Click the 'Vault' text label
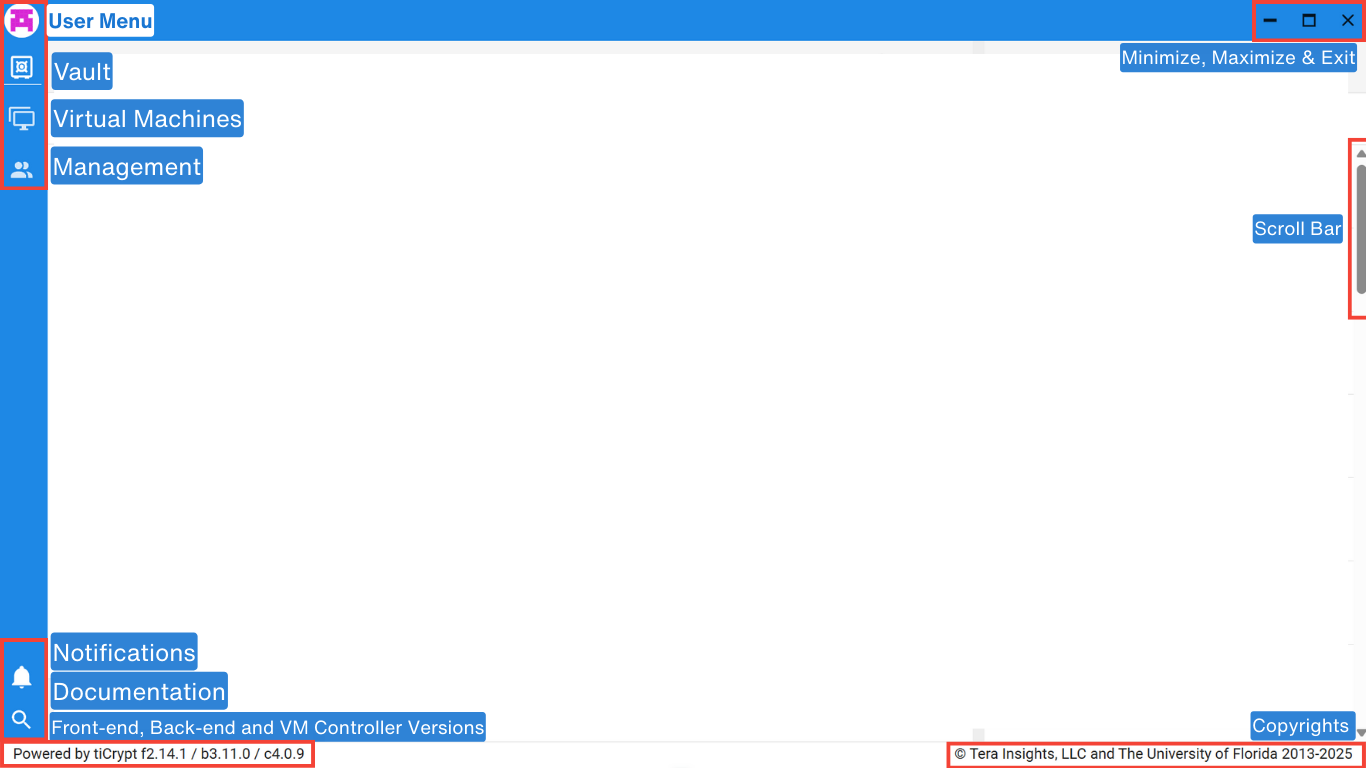1366x768 pixels. [82, 72]
